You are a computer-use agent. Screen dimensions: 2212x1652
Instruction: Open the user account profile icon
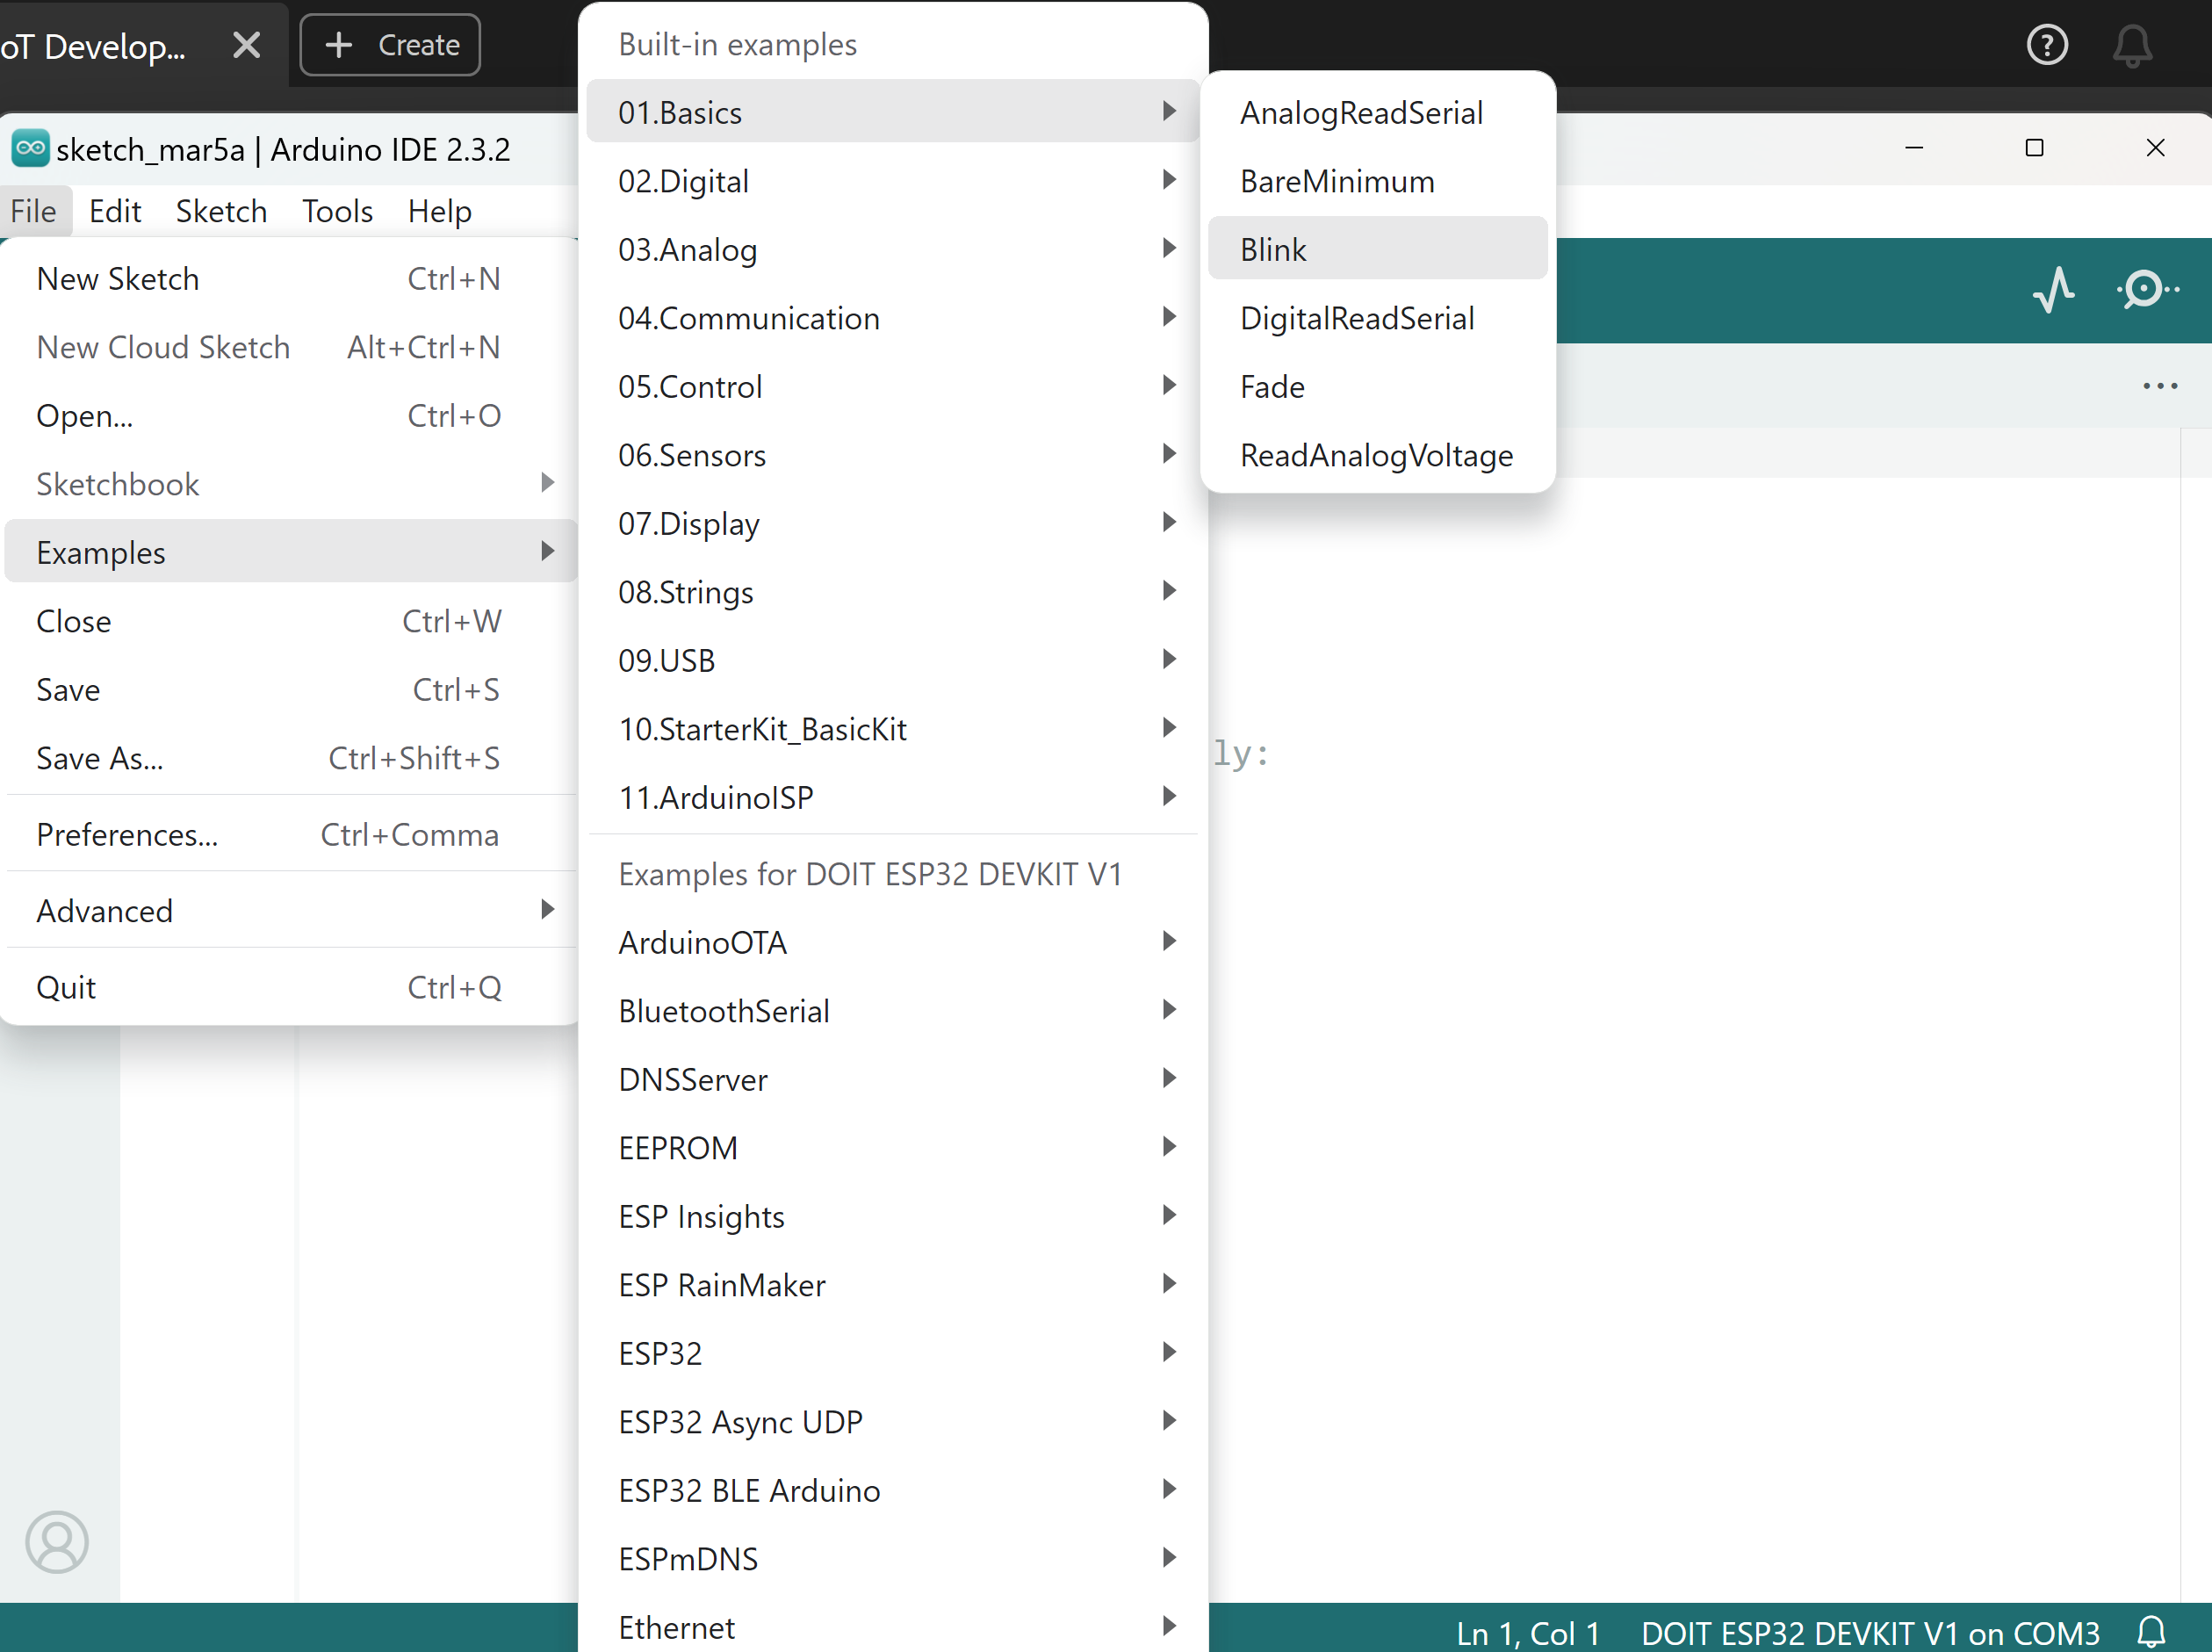click(x=57, y=1541)
